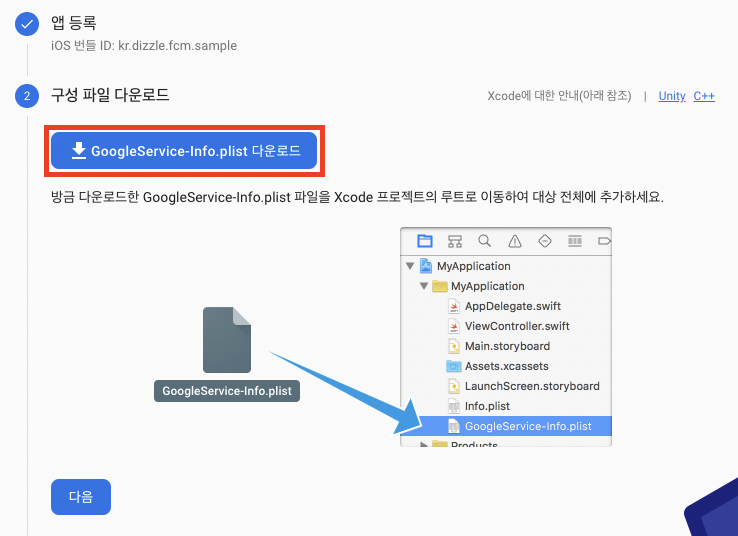This screenshot has height=536, width=738.
Task: Click the iOS bundle ID kr.dizzle.fcm.sample text
Action: (144, 46)
